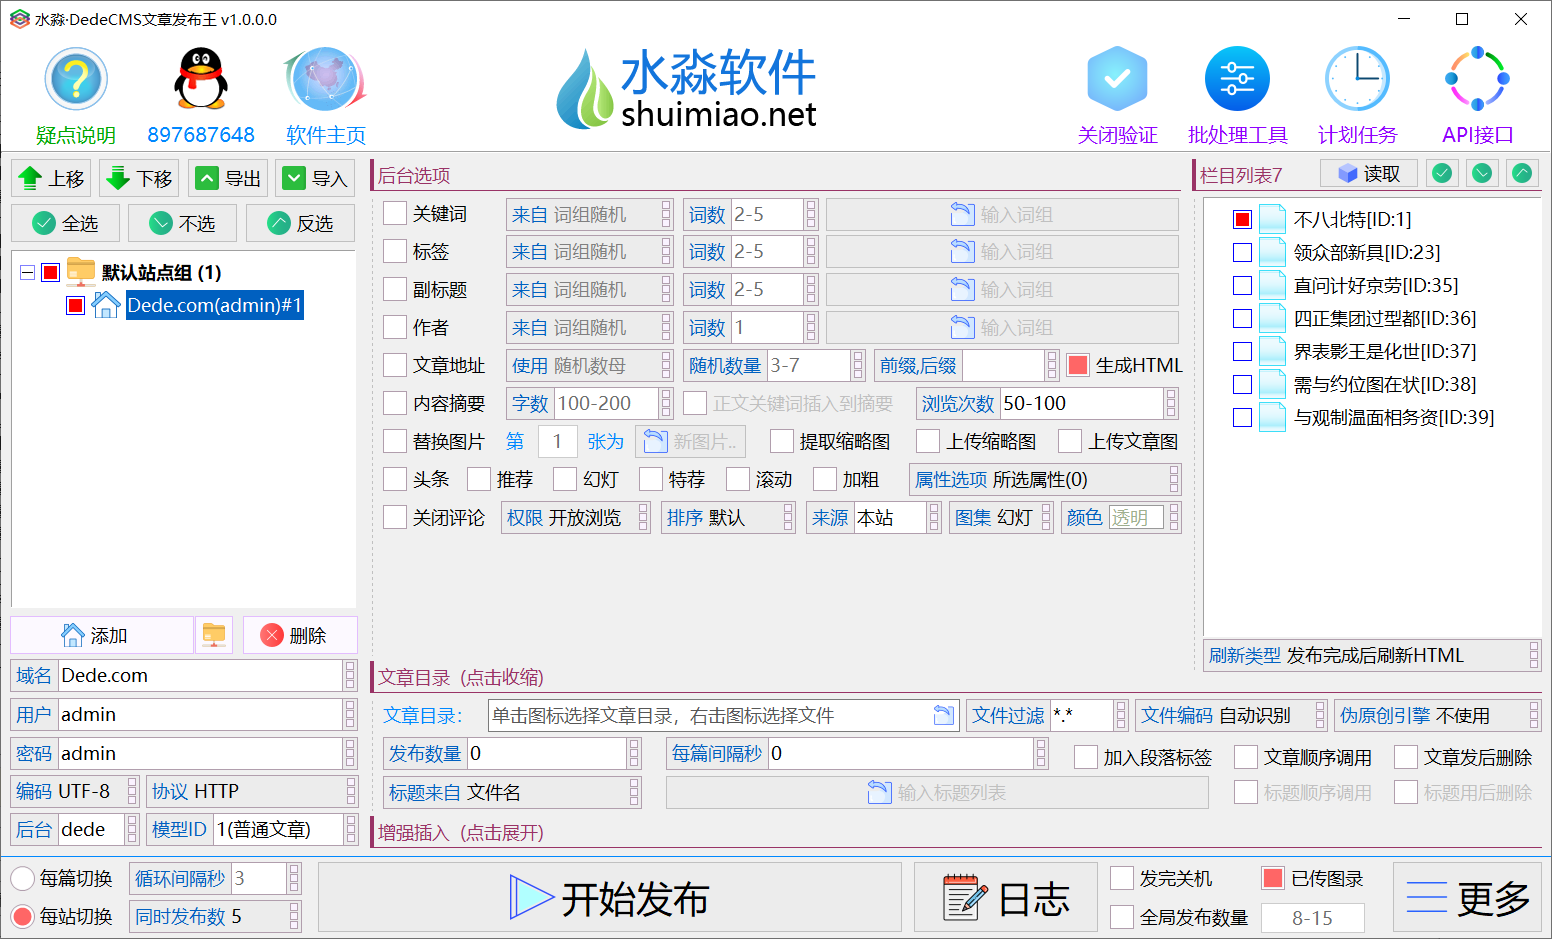Click the green up-chevron icon after 读取

click(1522, 174)
